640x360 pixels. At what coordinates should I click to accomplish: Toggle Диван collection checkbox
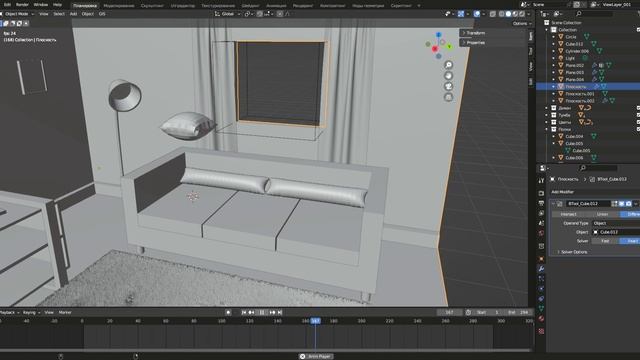coord(638,108)
